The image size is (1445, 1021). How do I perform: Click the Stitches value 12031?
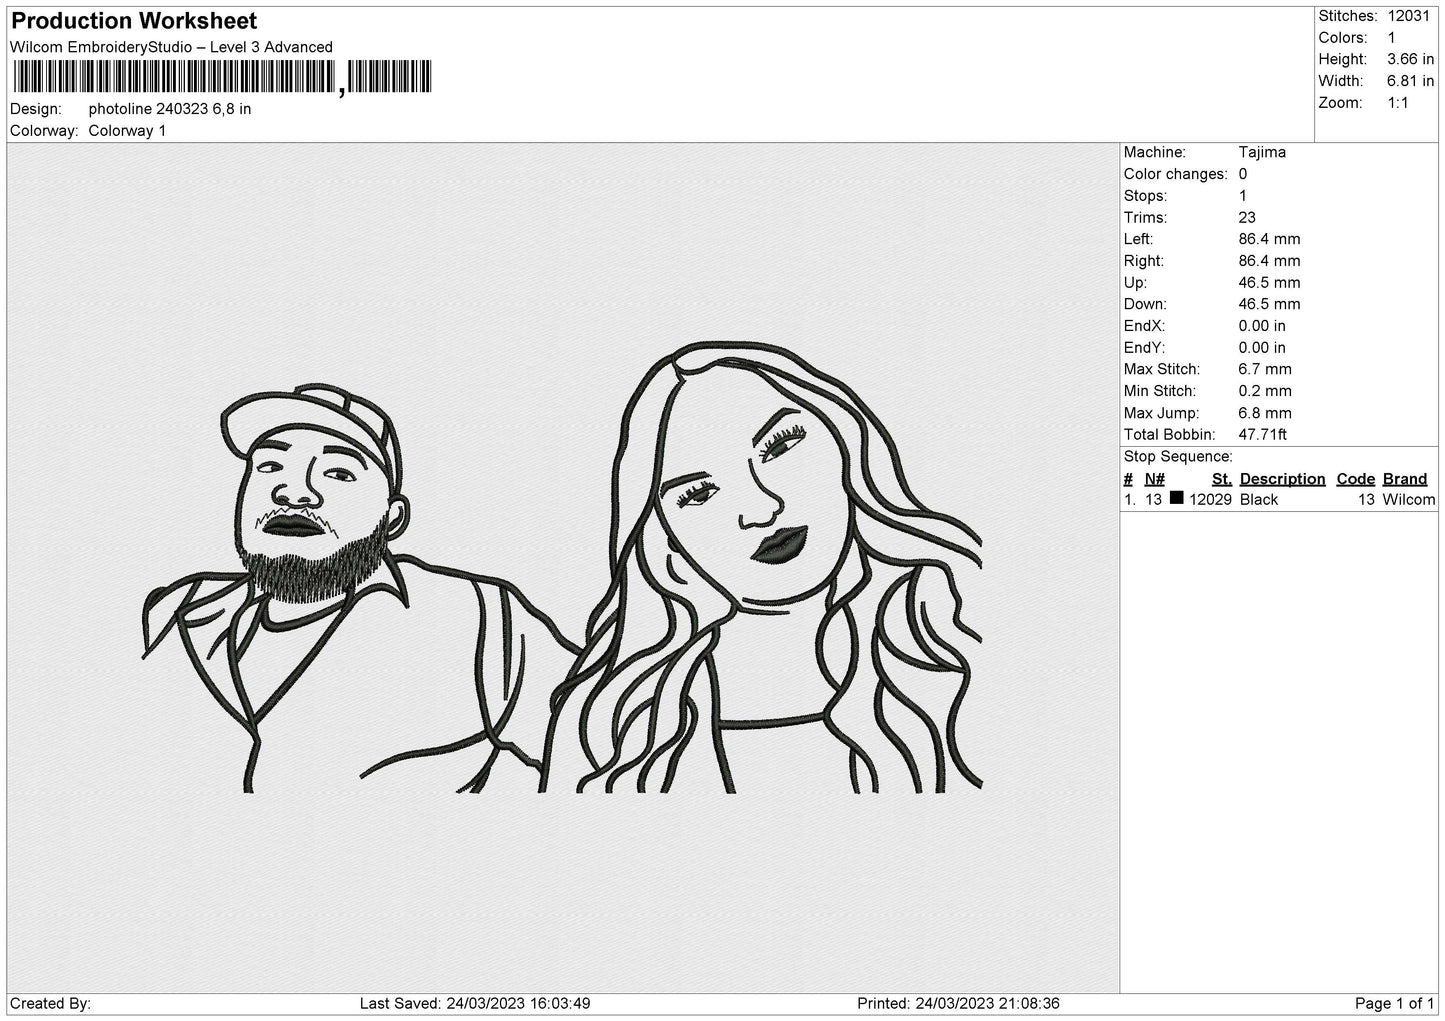[1409, 16]
